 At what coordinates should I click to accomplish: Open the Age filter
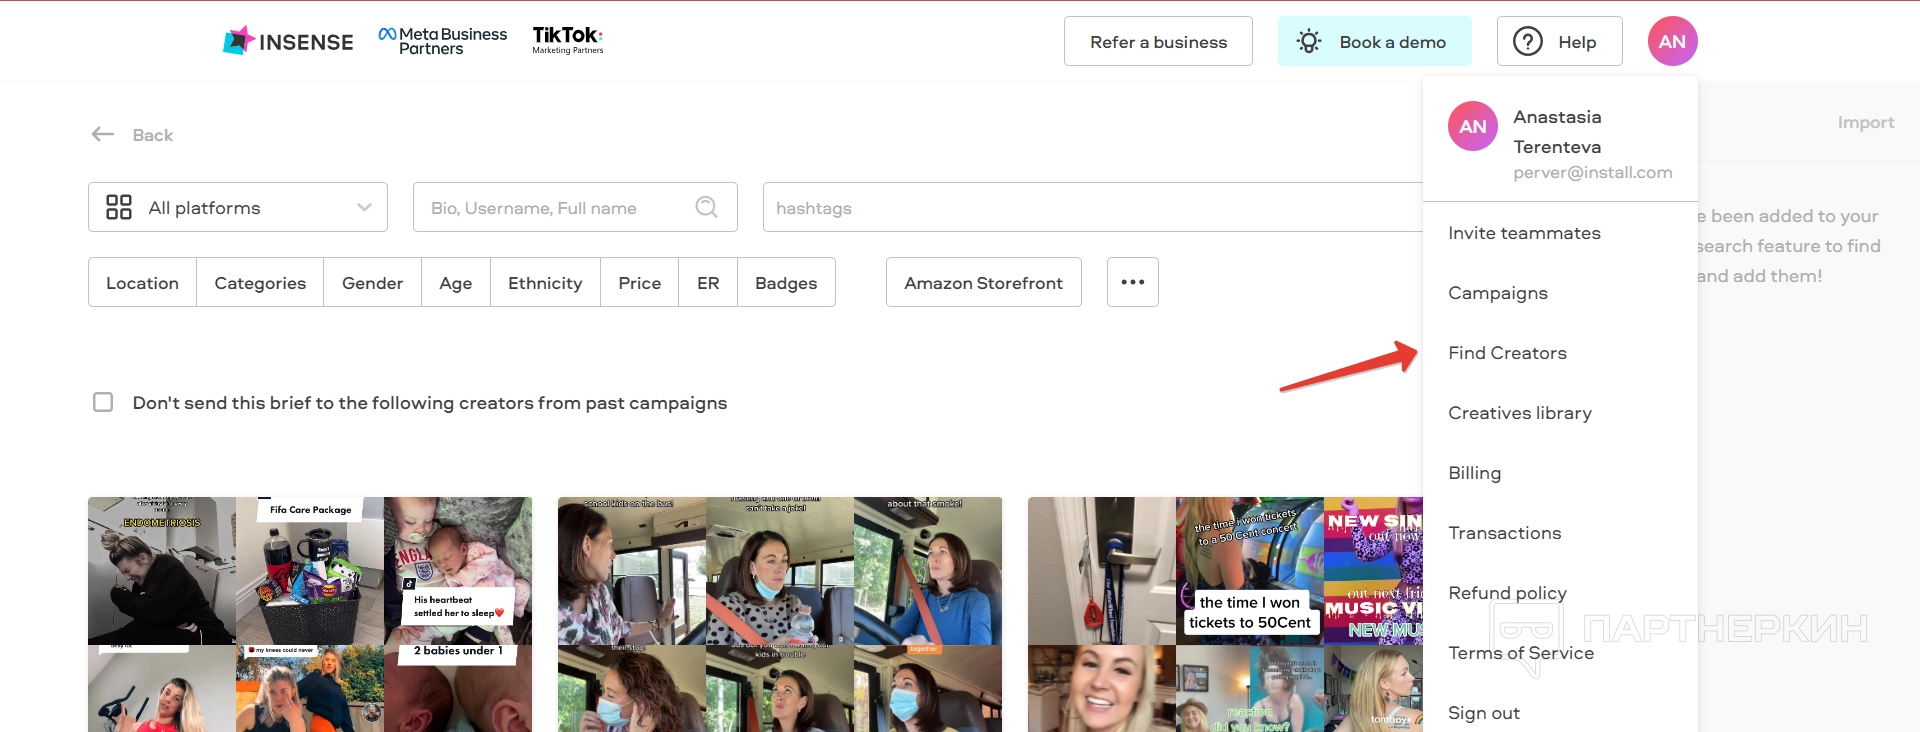click(x=456, y=282)
